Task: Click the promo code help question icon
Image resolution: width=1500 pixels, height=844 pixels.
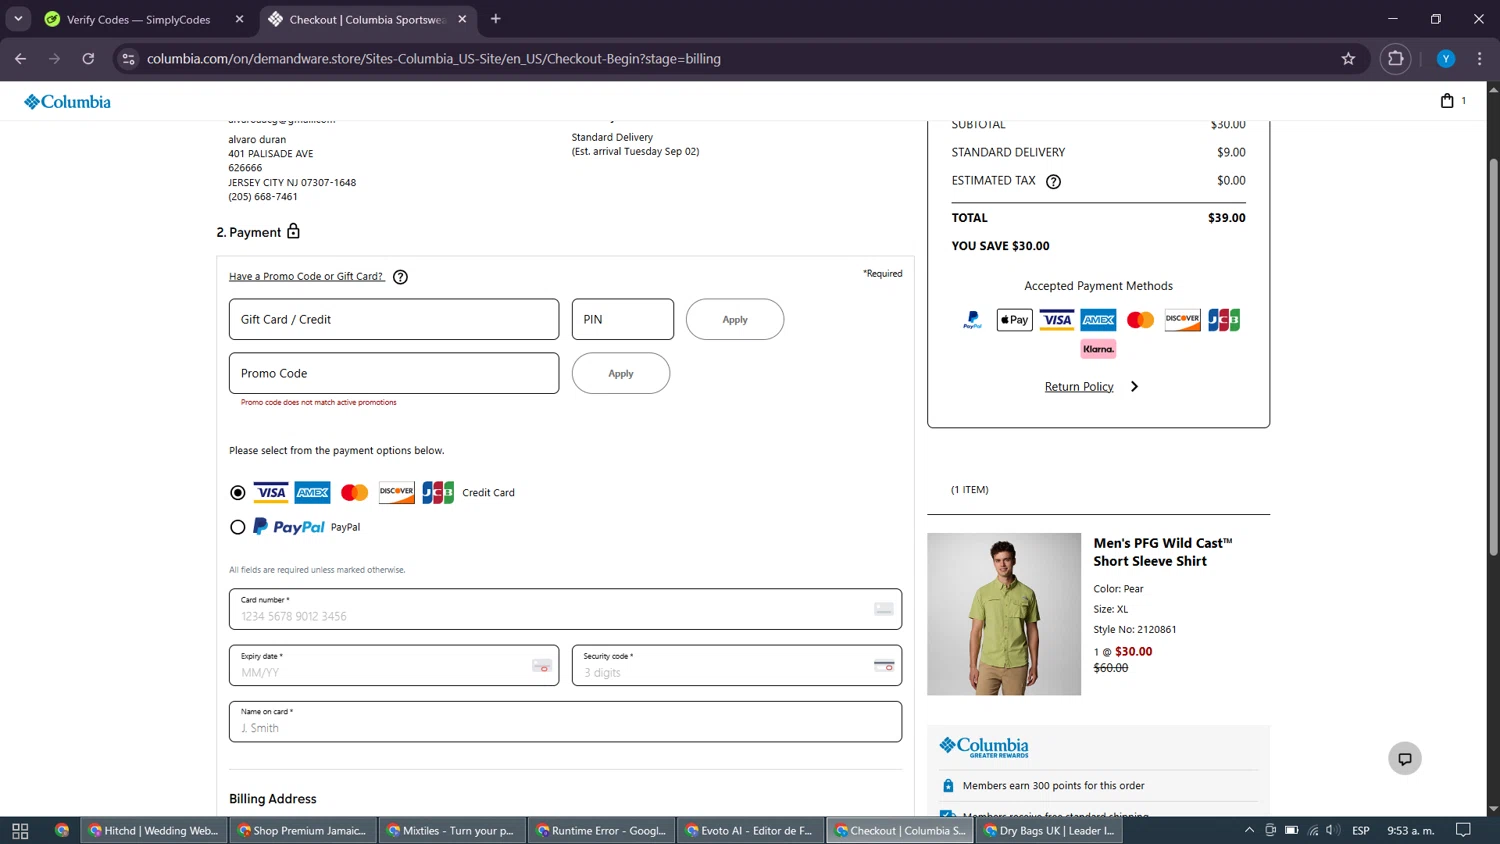Action: click(x=400, y=277)
